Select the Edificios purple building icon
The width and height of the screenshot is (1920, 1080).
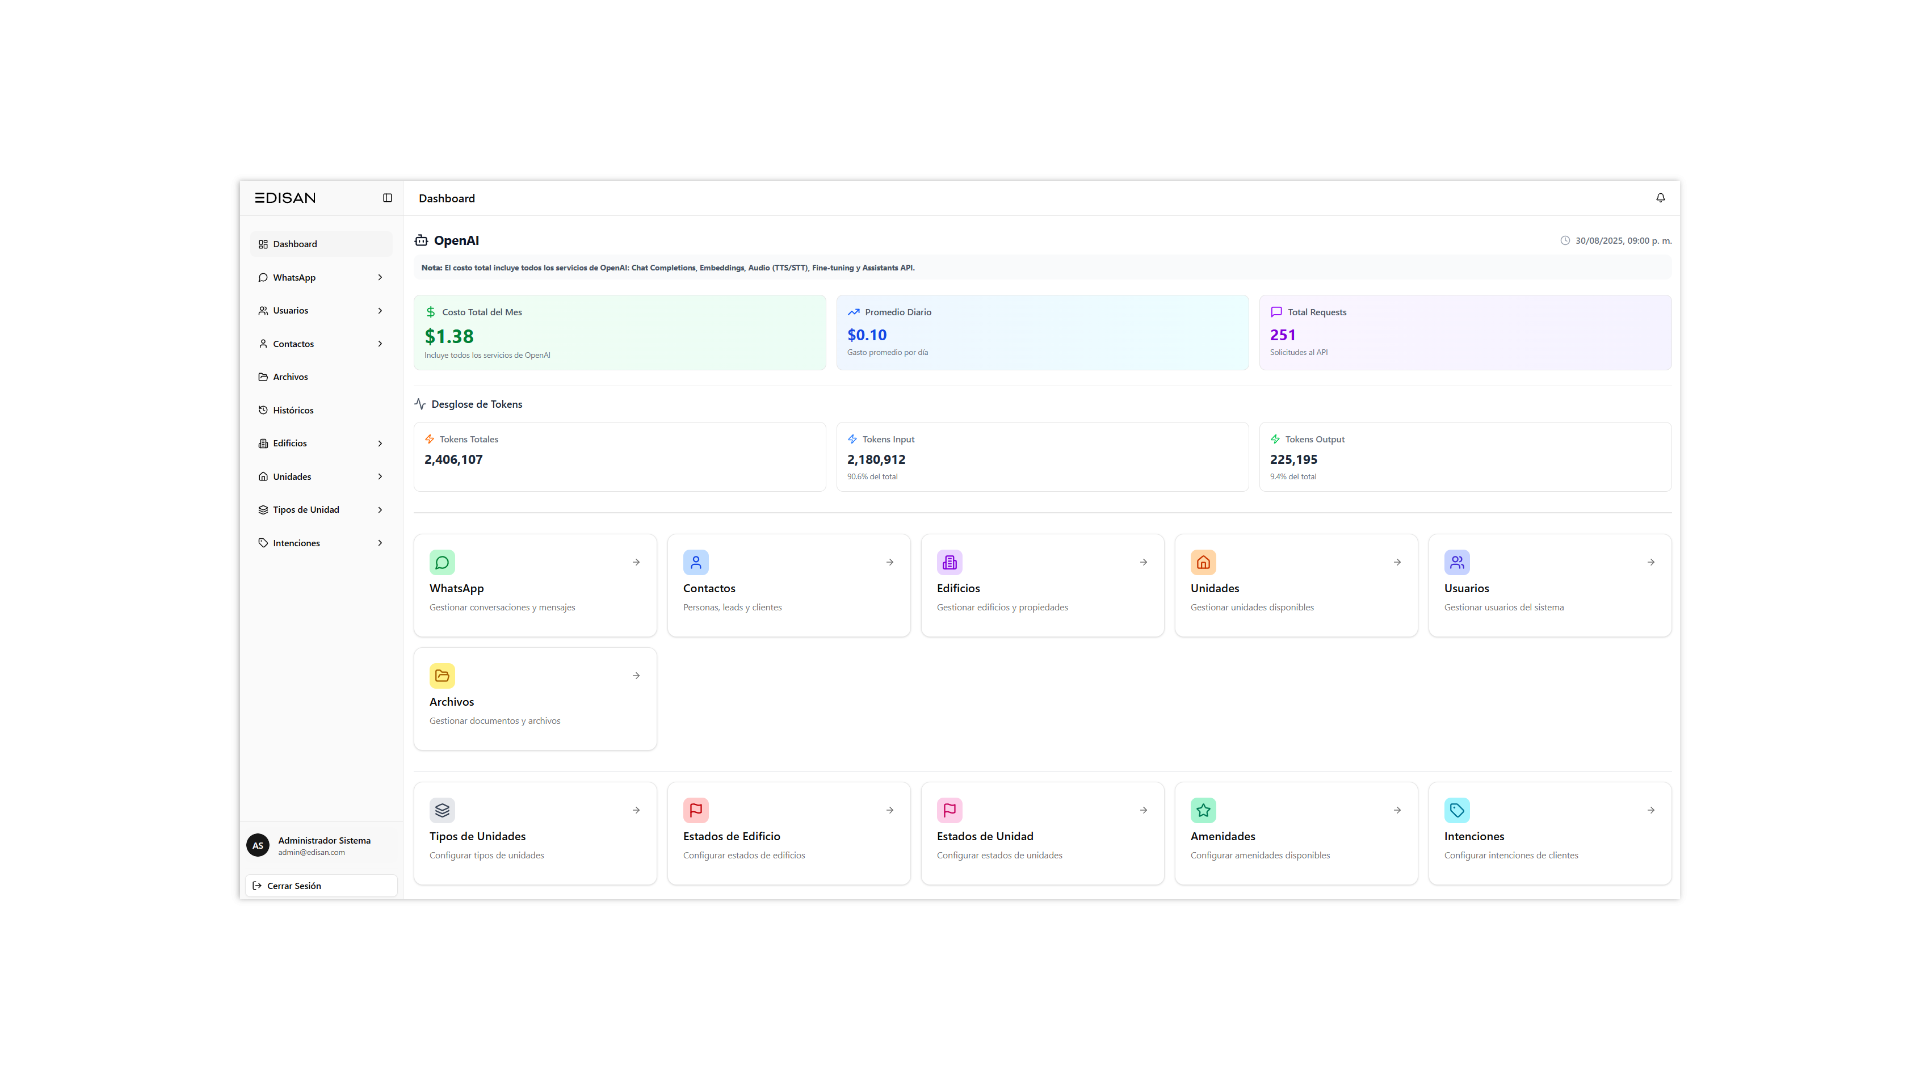[x=950, y=562]
